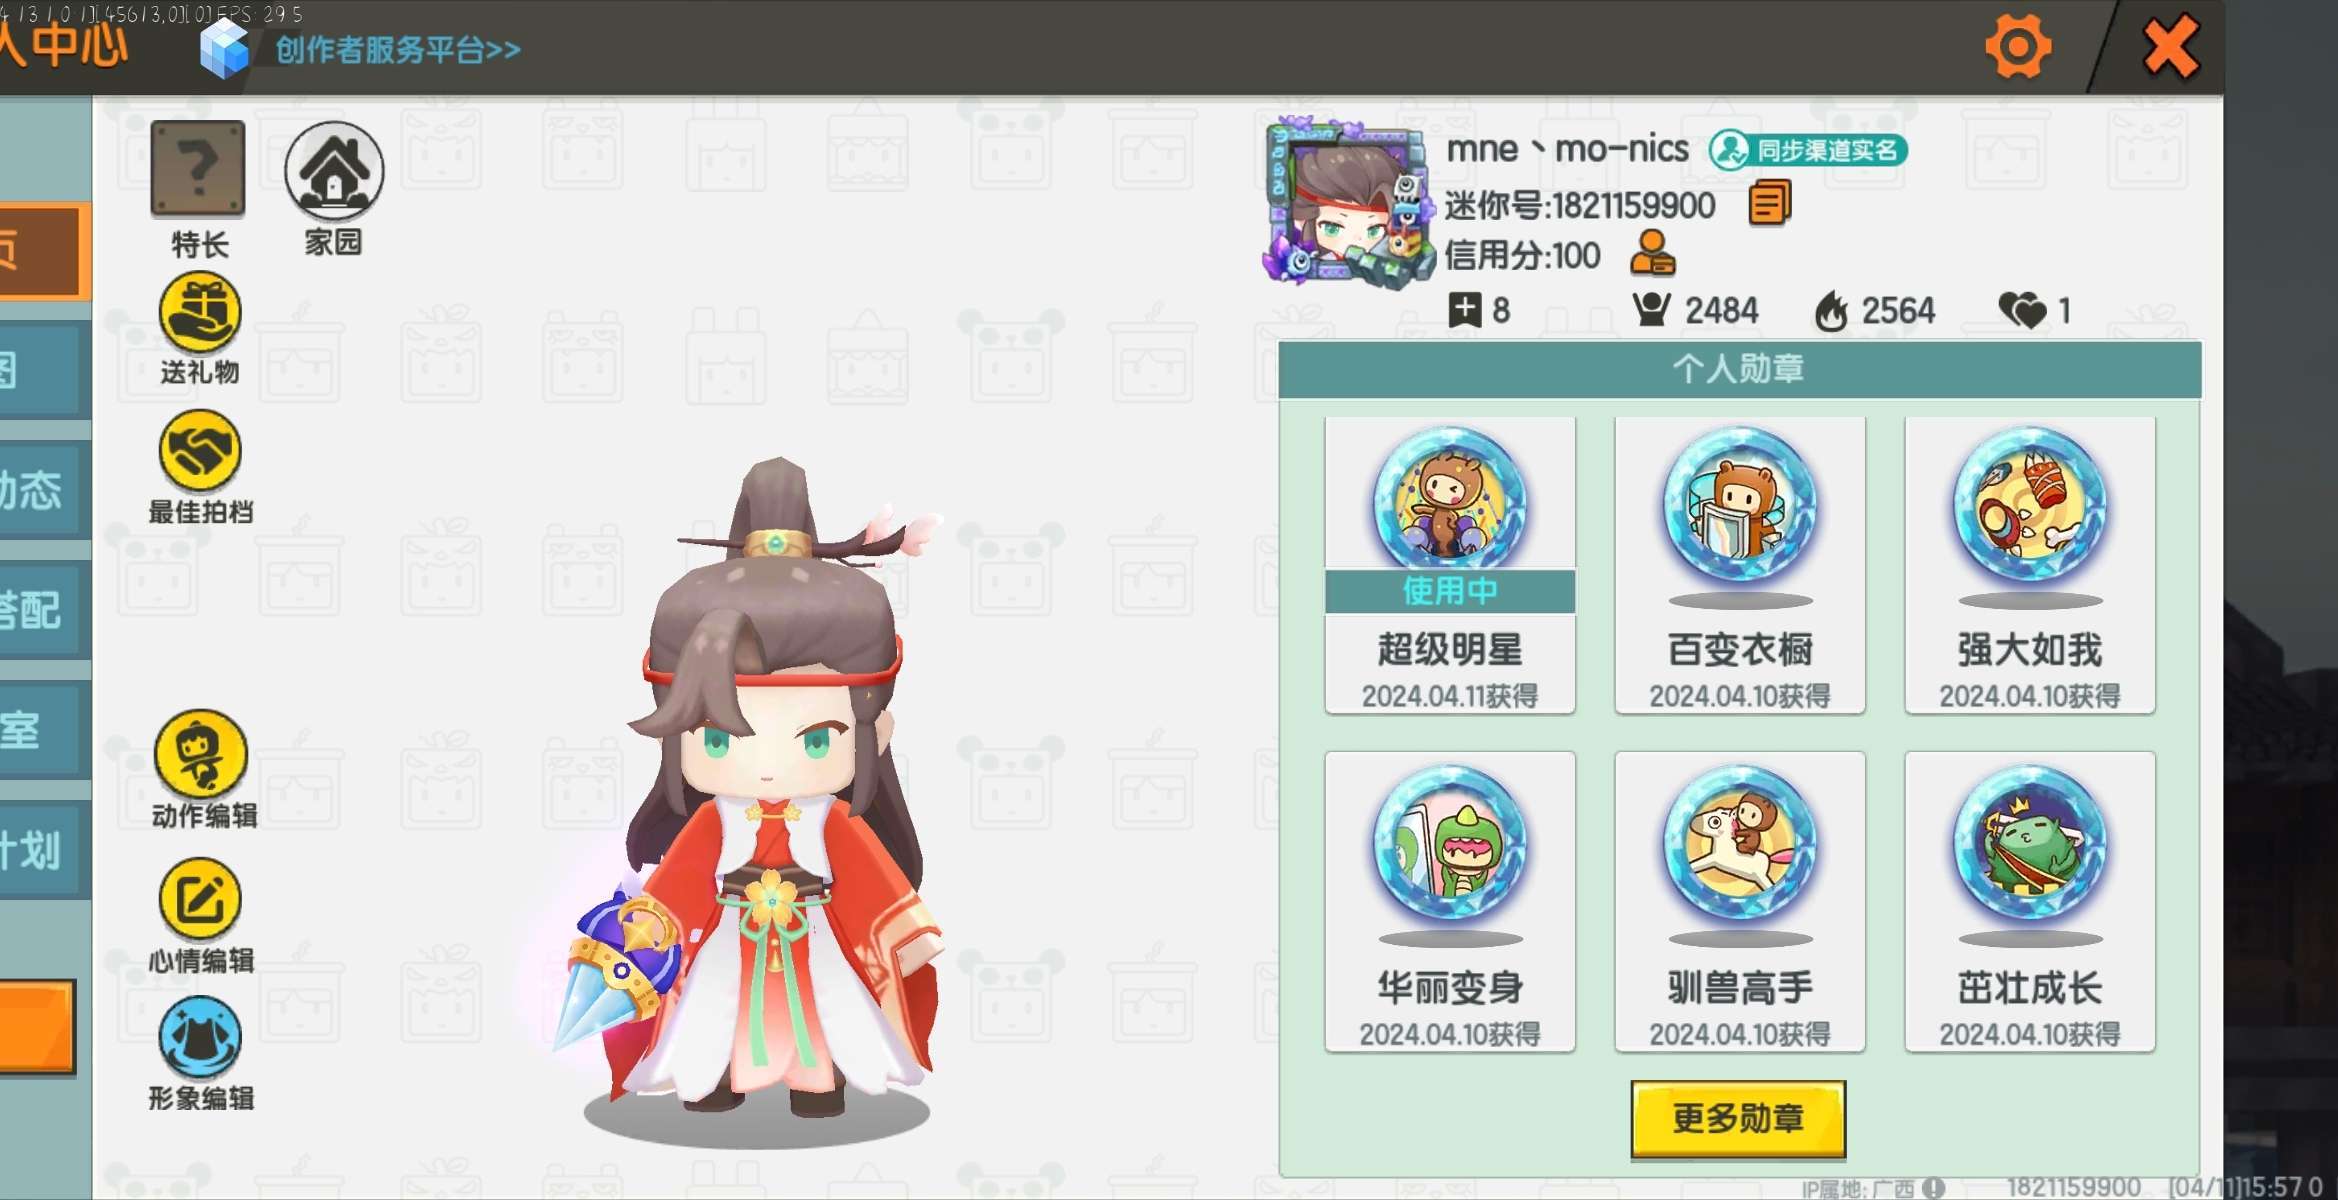Open the 形象编辑 outfit icon
2338x1200 pixels.
coord(200,1037)
